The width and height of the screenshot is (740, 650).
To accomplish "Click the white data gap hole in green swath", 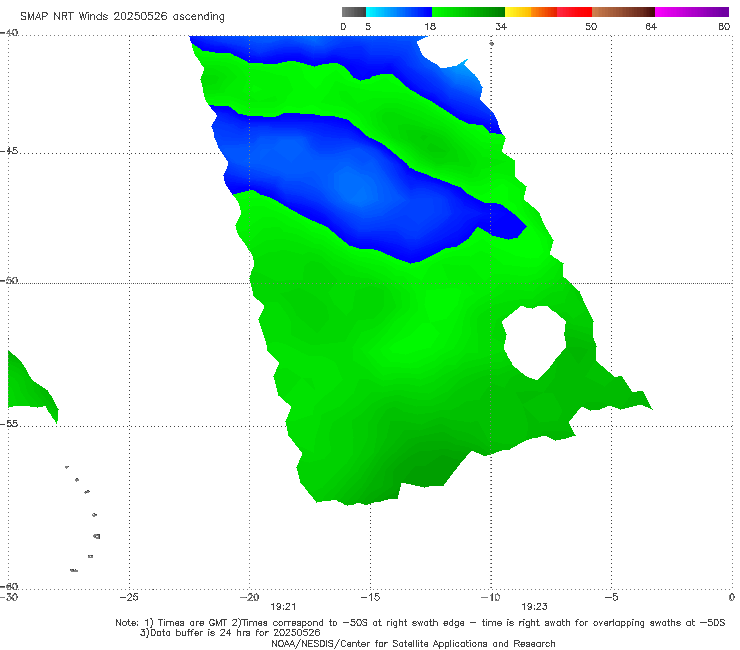I will [x=536, y=341].
